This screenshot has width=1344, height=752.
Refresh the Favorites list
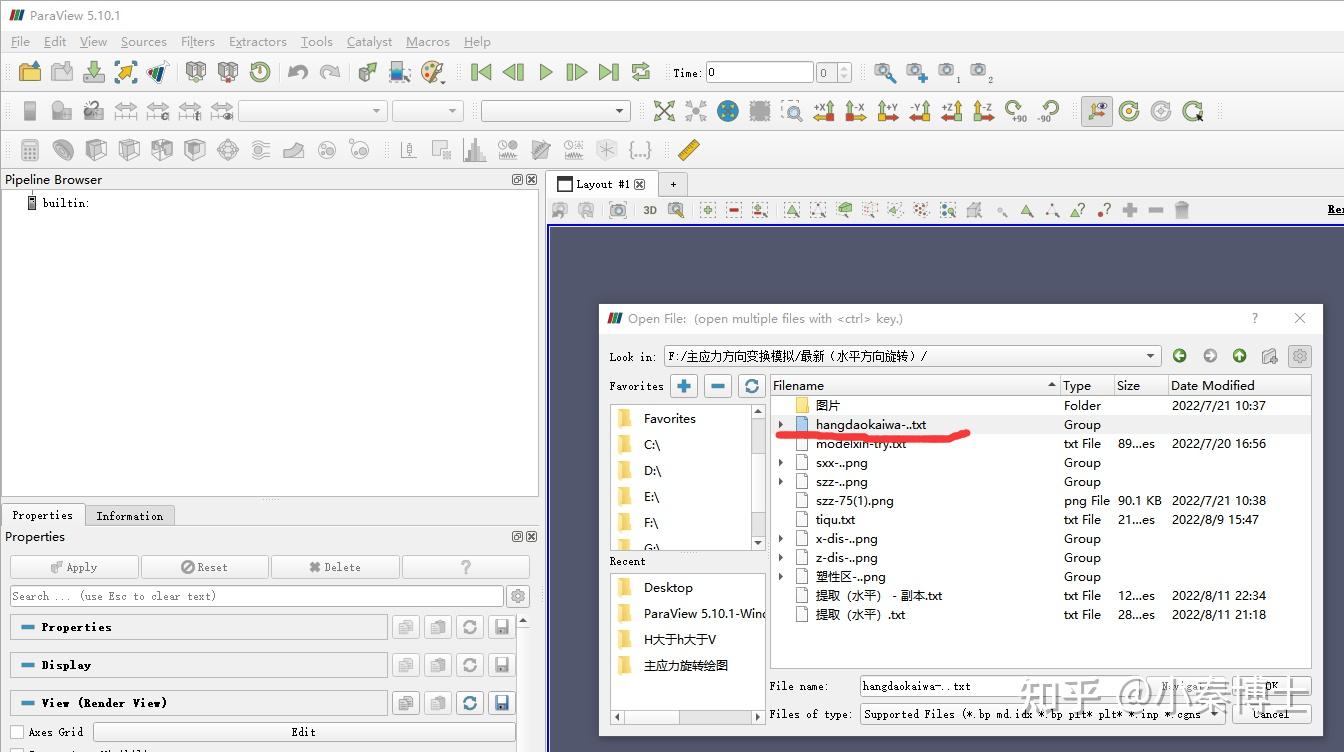click(x=751, y=386)
